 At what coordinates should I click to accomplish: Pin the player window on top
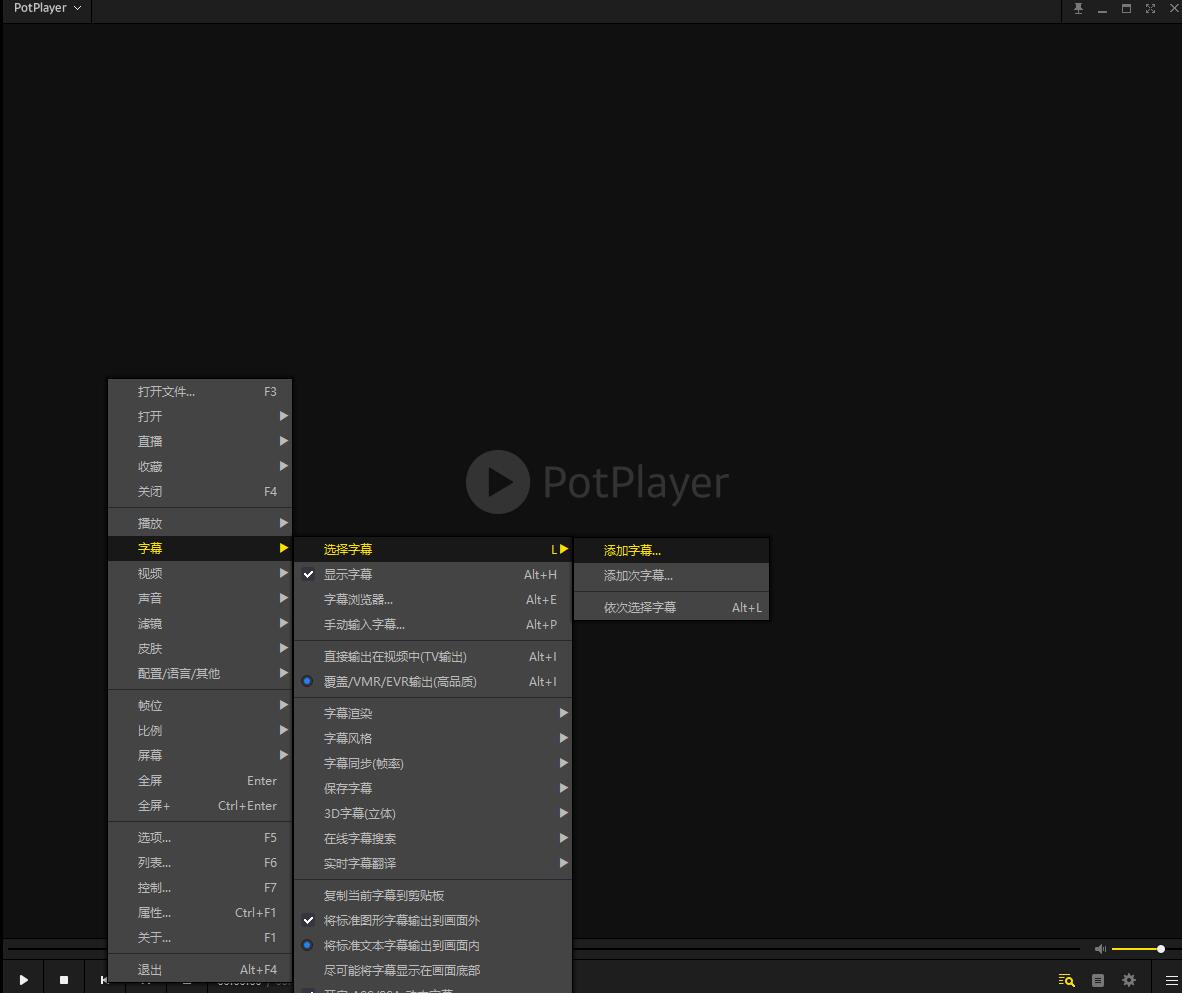click(x=1078, y=8)
